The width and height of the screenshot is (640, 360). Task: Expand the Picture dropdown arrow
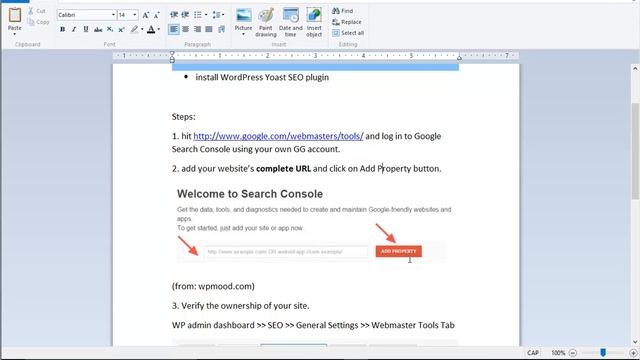pyautogui.click(x=243, y=34)
